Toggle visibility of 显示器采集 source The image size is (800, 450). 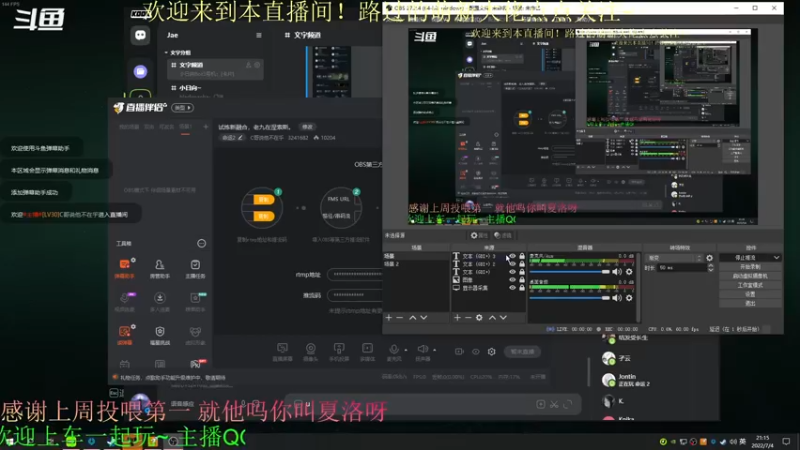point(512,288)
